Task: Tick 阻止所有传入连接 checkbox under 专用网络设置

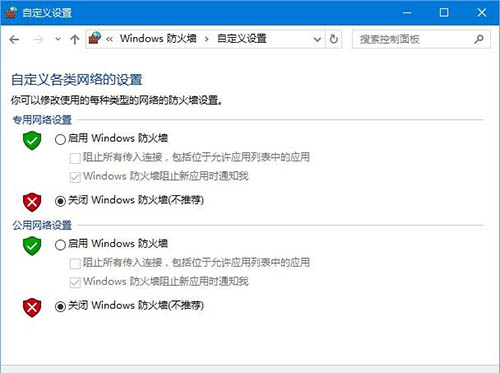Action: pyautogui.click(x=75, y=158)
